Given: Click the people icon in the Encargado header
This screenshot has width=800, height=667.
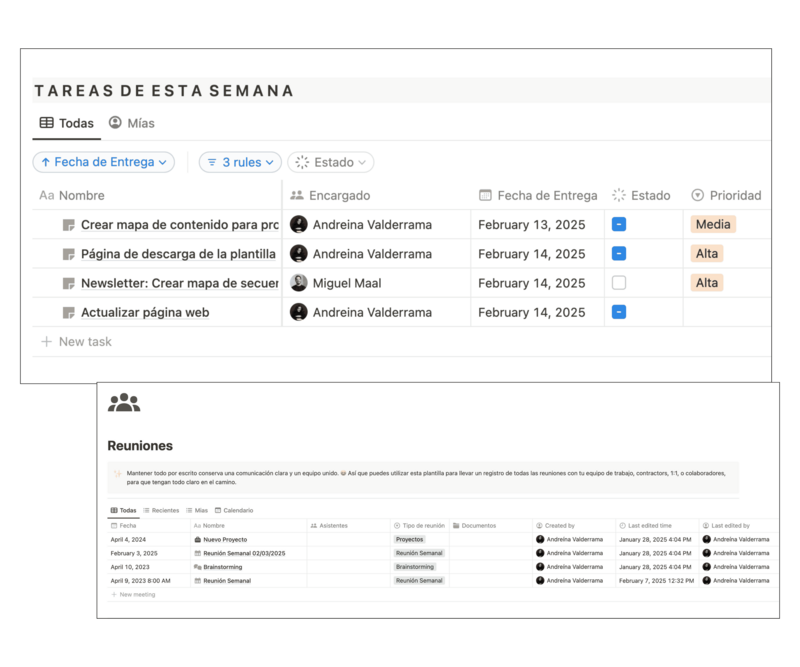Looking at the screenshot, I should [x=297, y=195].
